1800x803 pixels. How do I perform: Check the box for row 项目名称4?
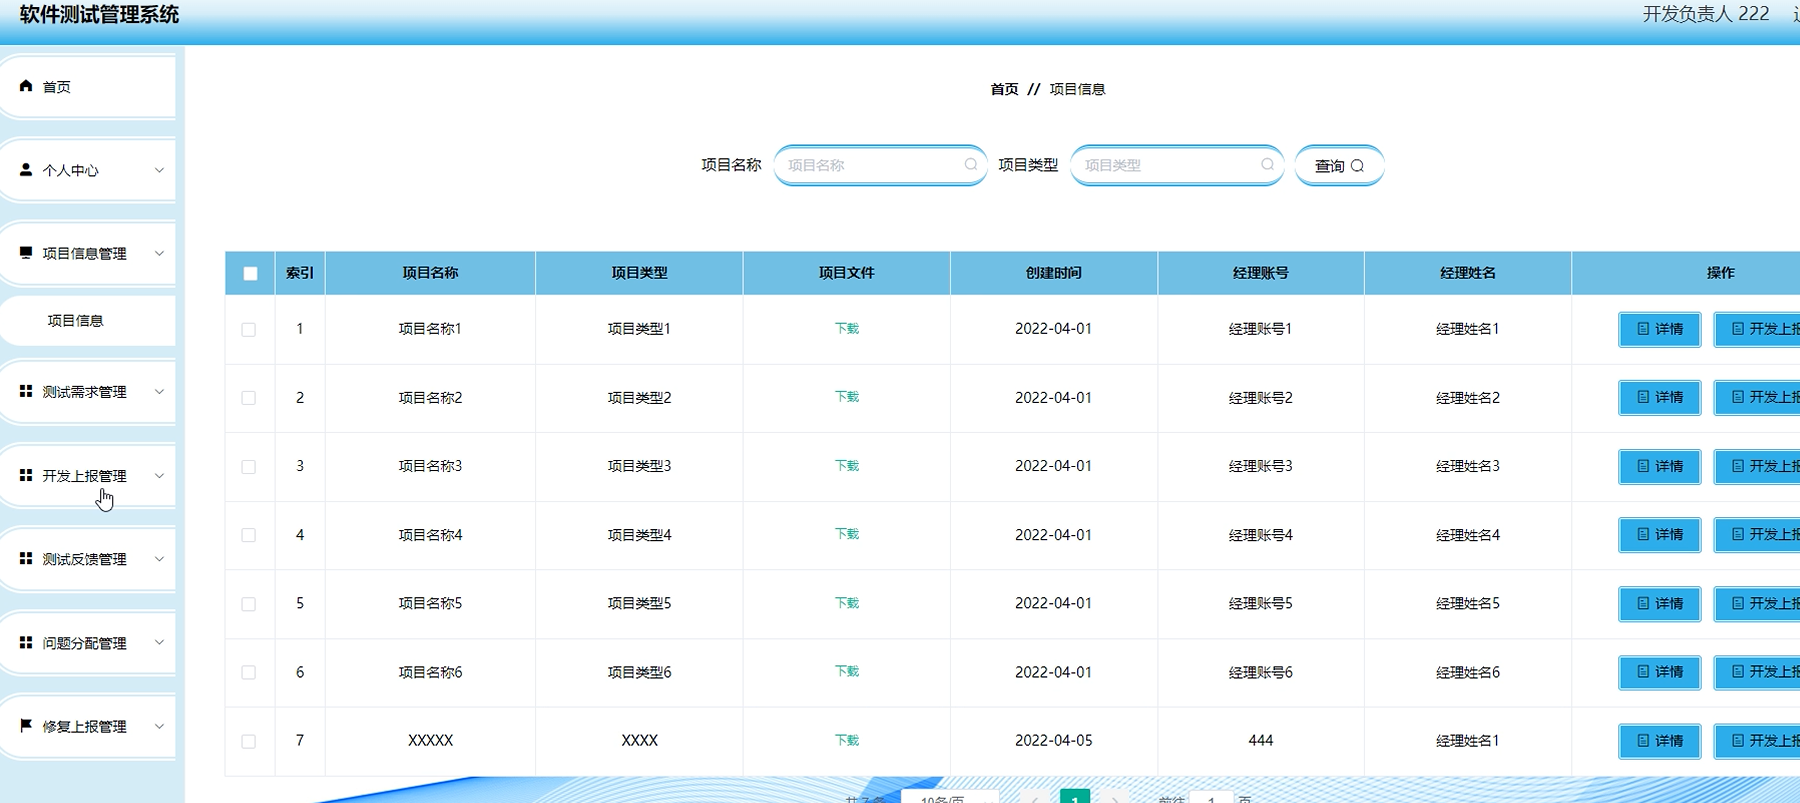[x=249, y=535]
